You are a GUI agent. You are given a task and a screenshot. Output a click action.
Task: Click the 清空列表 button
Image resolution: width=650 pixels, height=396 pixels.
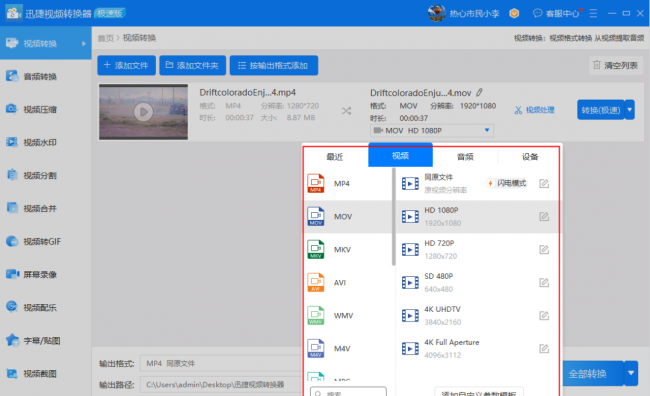(x=616, y=66)
